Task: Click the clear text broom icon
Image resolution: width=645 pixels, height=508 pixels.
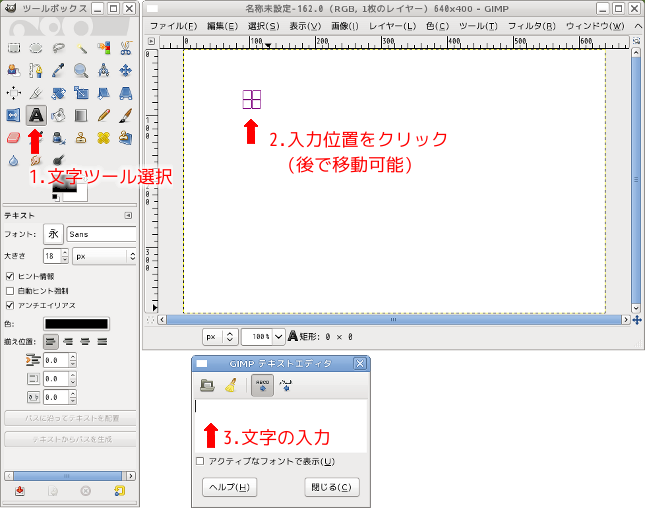Action: [x=229, y=384]
